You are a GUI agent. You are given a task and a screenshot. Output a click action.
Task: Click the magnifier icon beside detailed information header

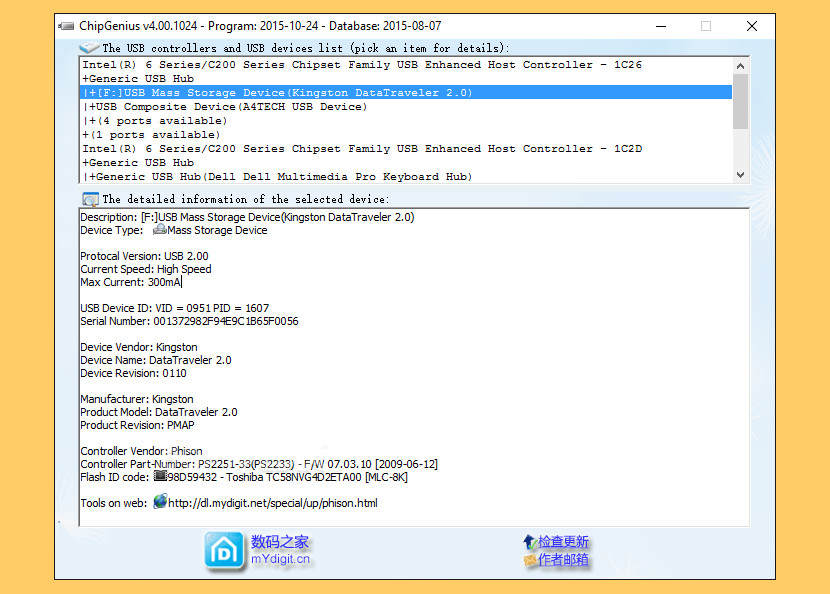[x=90, y=196]
